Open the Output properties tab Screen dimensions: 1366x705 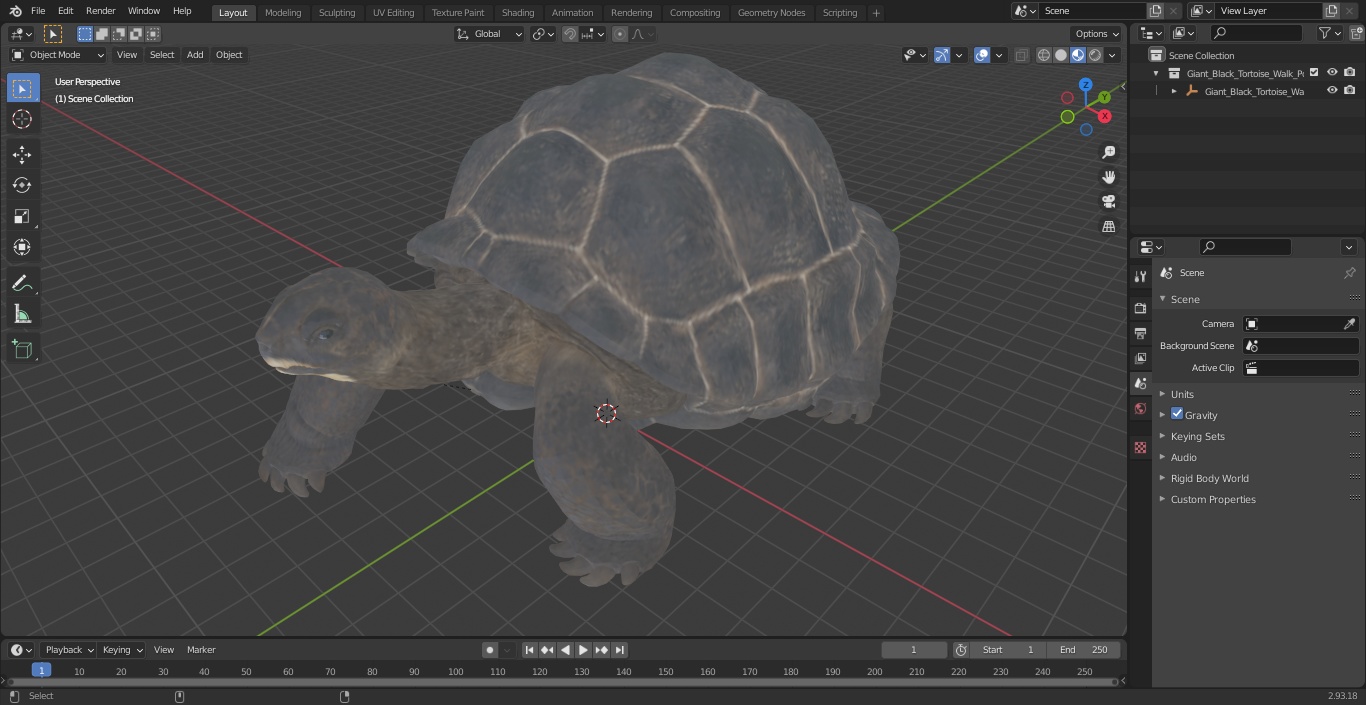pos(1140,333)
